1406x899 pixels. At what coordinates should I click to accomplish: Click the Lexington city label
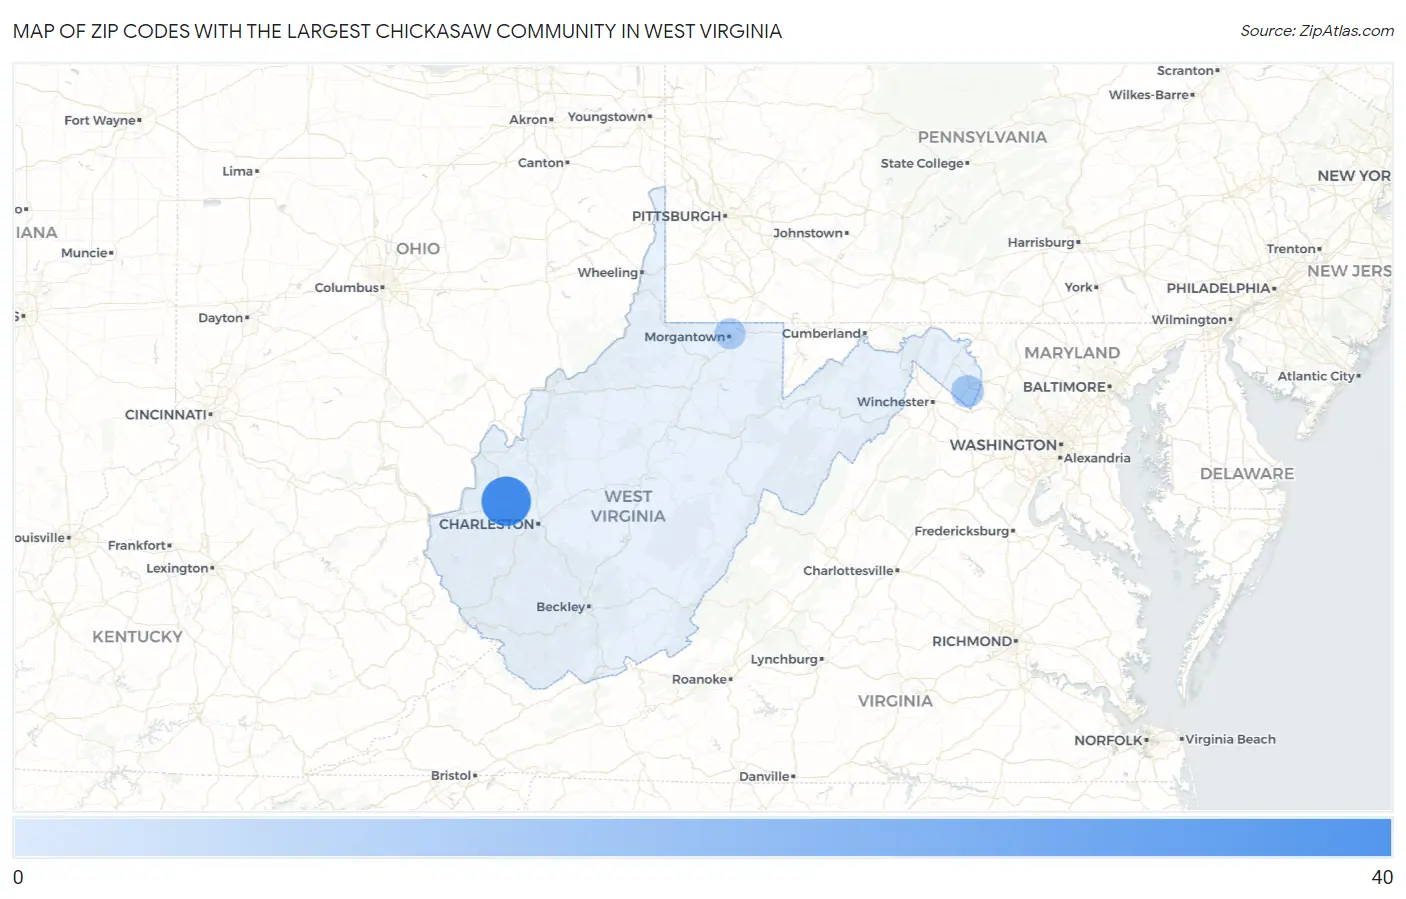pos(177,568)
